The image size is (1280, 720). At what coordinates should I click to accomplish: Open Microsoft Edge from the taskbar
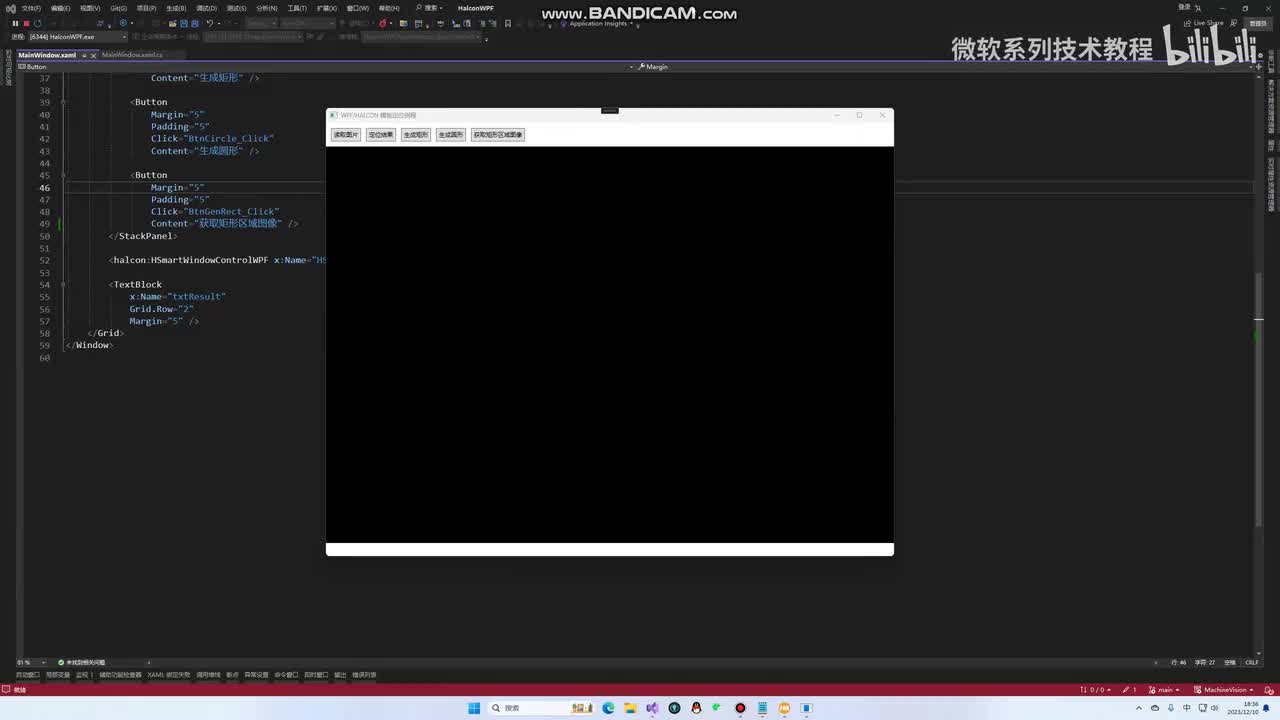[608, 708]
